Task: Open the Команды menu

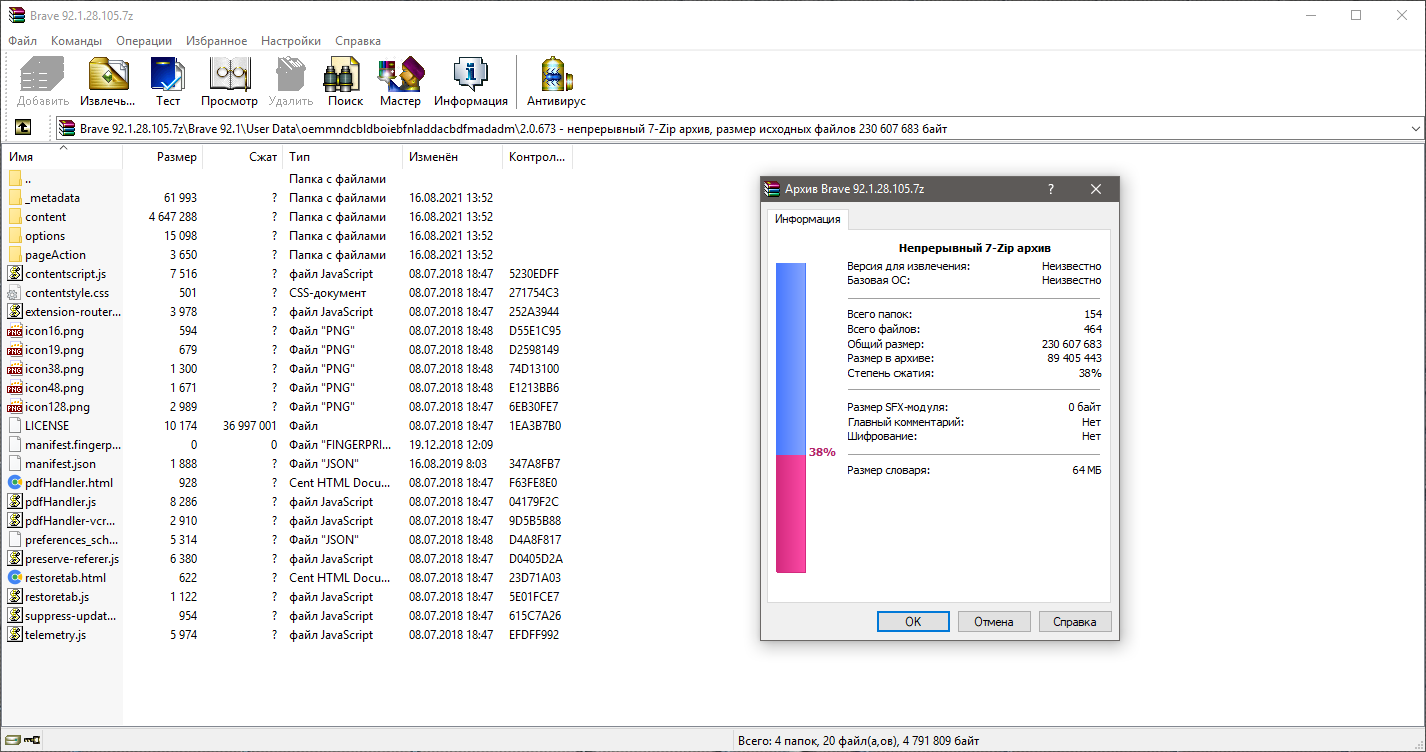Action: [77, 41]
